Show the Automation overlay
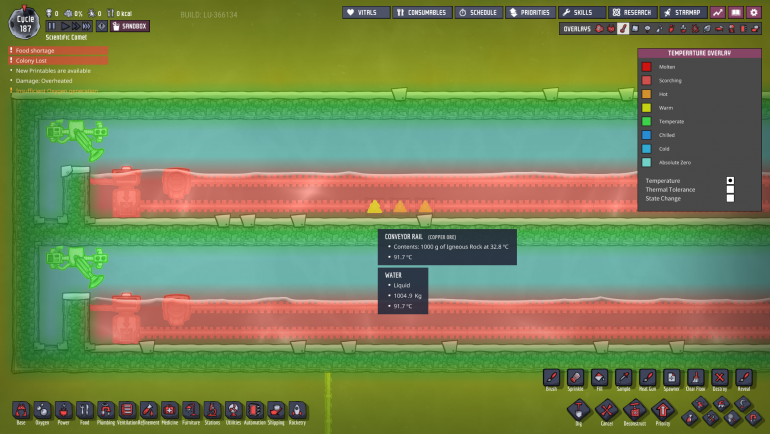Image resolution: width=770 pixels, height=434 pixels. [x=743, y=29]
